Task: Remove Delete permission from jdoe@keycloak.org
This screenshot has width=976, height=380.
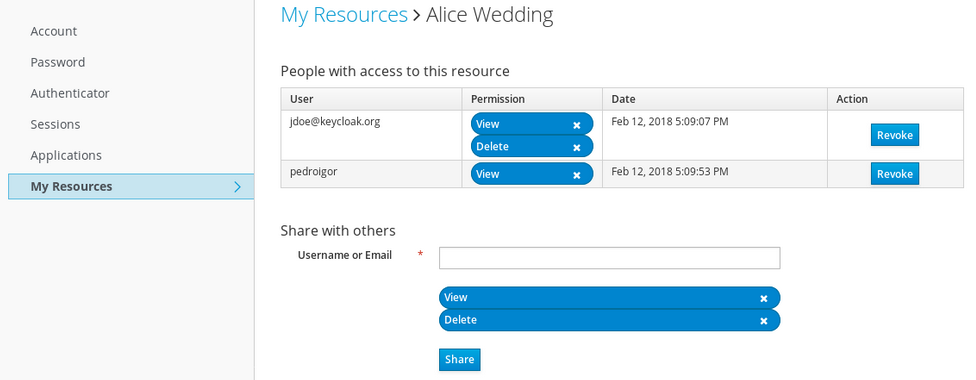Action: click(x=576, y=147)
